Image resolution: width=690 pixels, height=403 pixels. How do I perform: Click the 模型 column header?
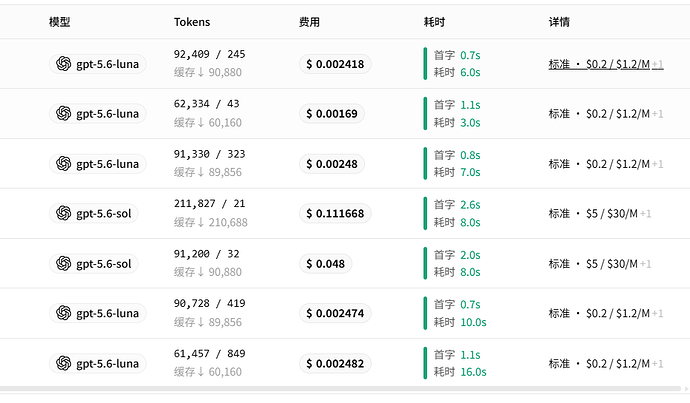click(59, 22)
